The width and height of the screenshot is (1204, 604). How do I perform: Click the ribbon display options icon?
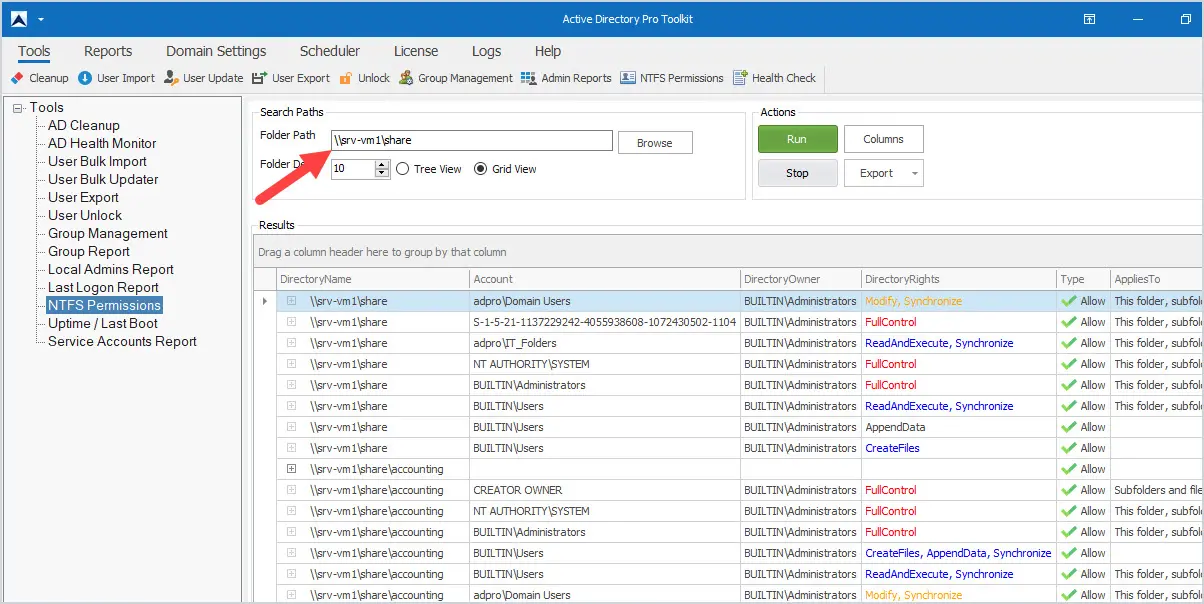1089,19
